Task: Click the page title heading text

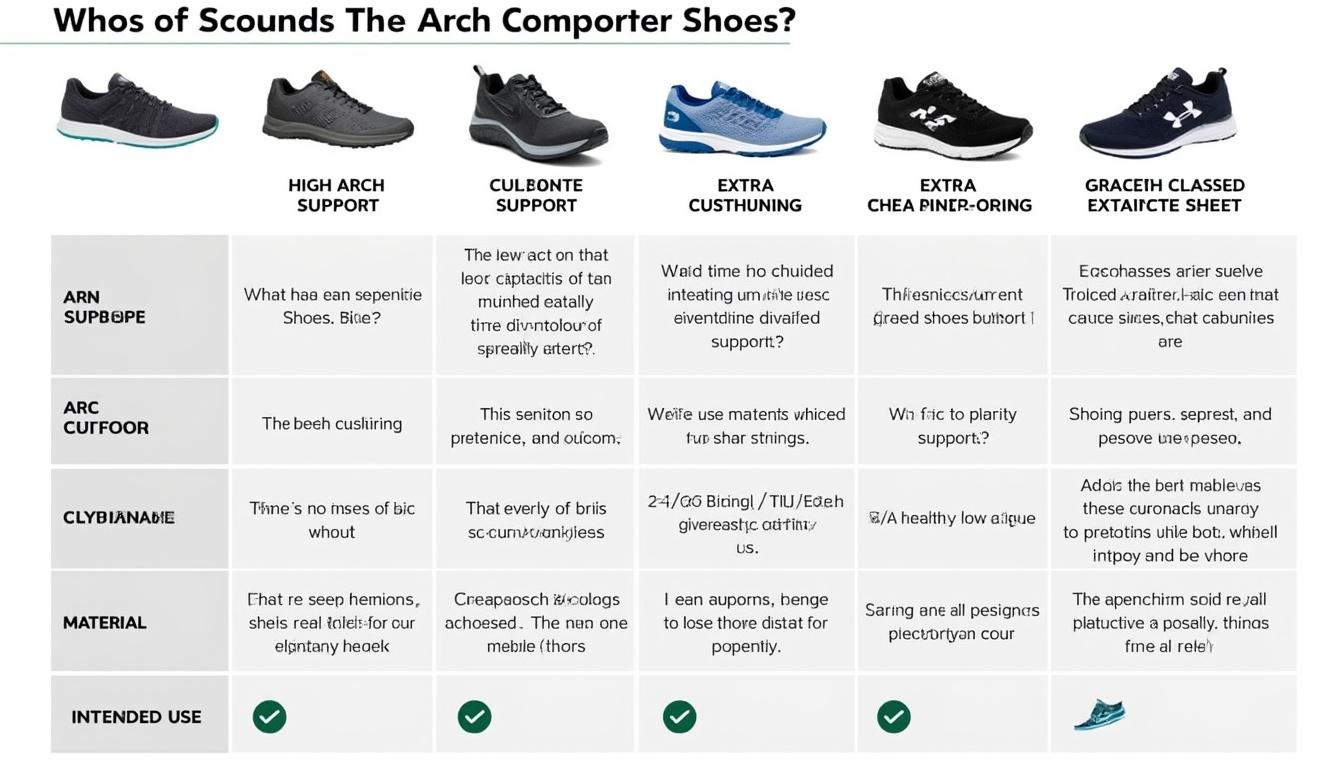Action: (424, 21)
